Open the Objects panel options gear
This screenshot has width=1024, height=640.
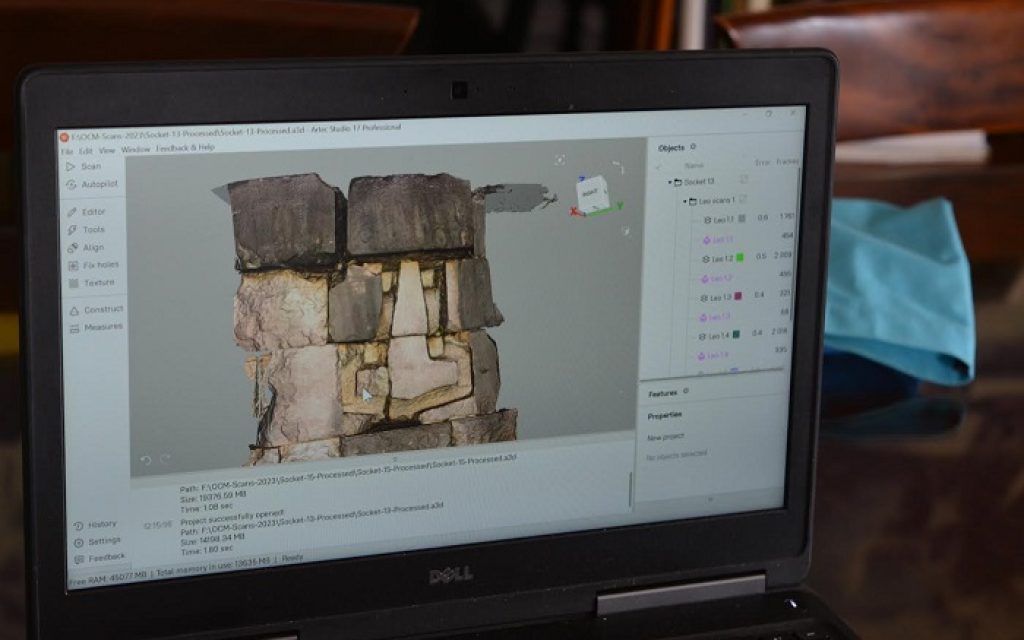(x=693, y=147)
